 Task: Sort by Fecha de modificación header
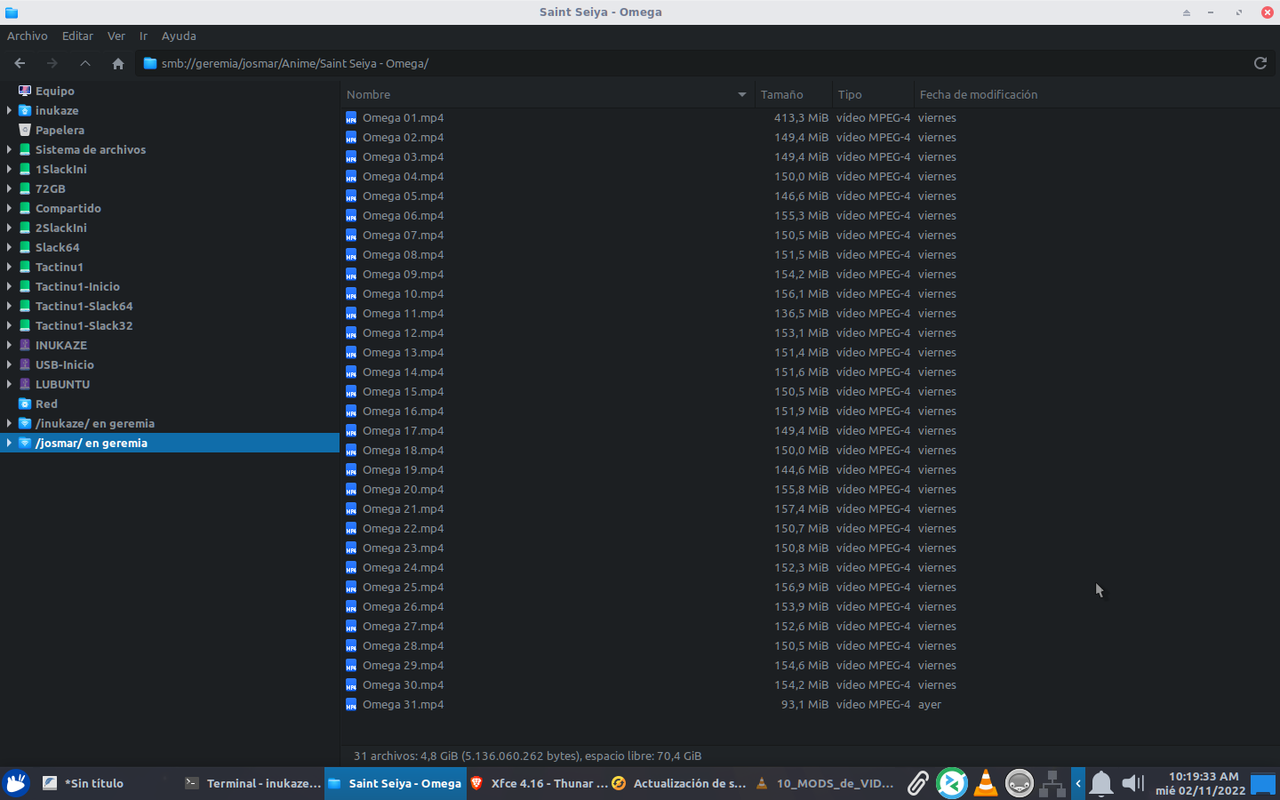pyautogui.click(x=1096, y=95)
